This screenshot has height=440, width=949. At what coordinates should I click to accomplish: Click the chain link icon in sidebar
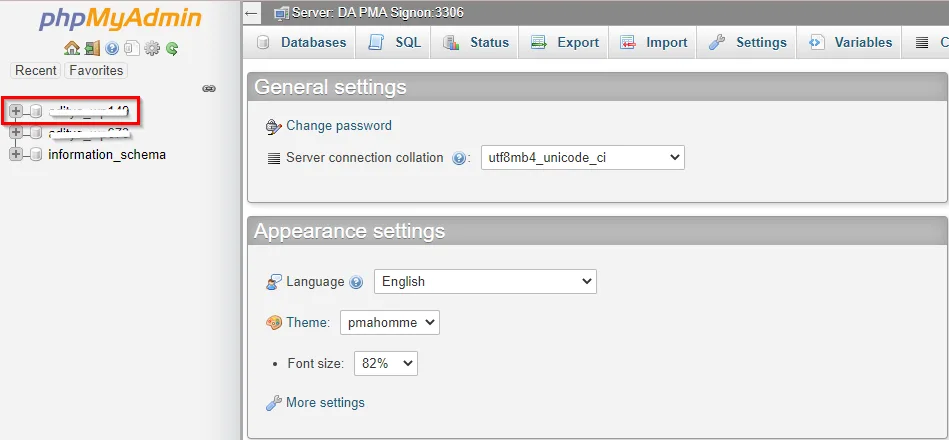point(209,89)
